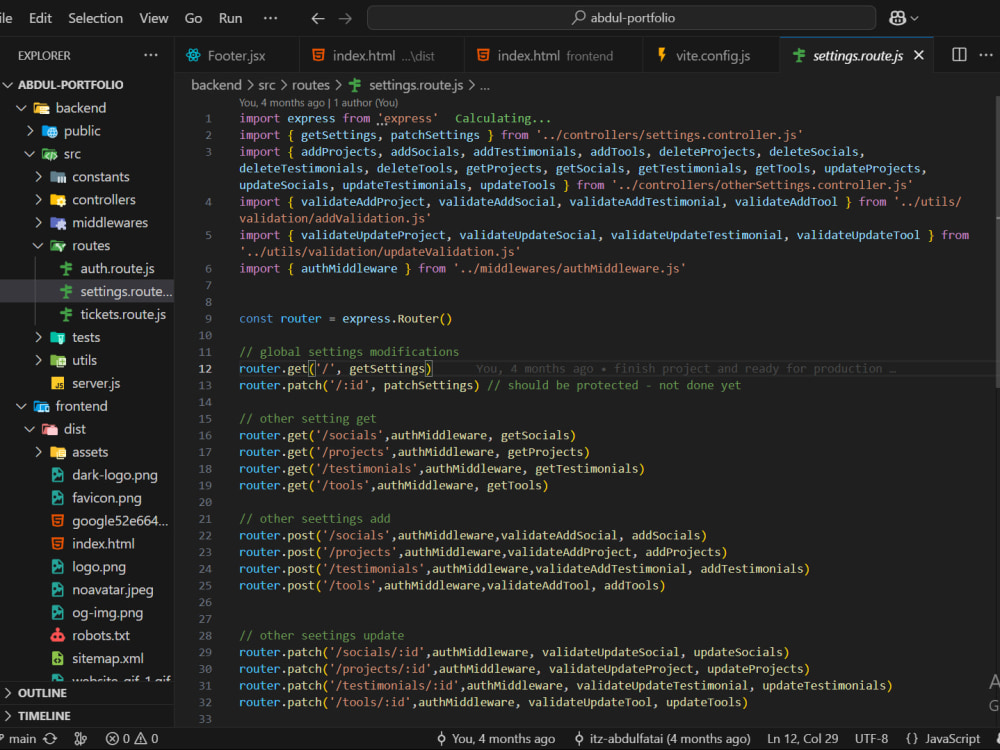Image resolution: width=1000 pixels, height=750 pixels.
Task: Open the View menu
Action: tap(154, 18)
